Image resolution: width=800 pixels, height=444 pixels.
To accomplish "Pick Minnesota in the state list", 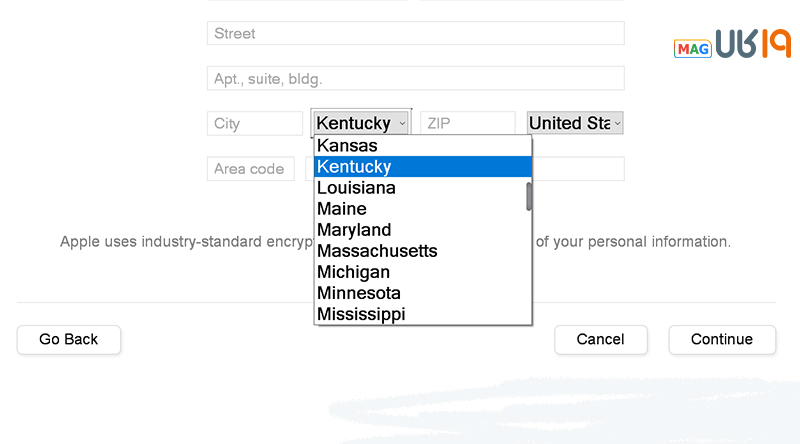I will tap(422, 293).
